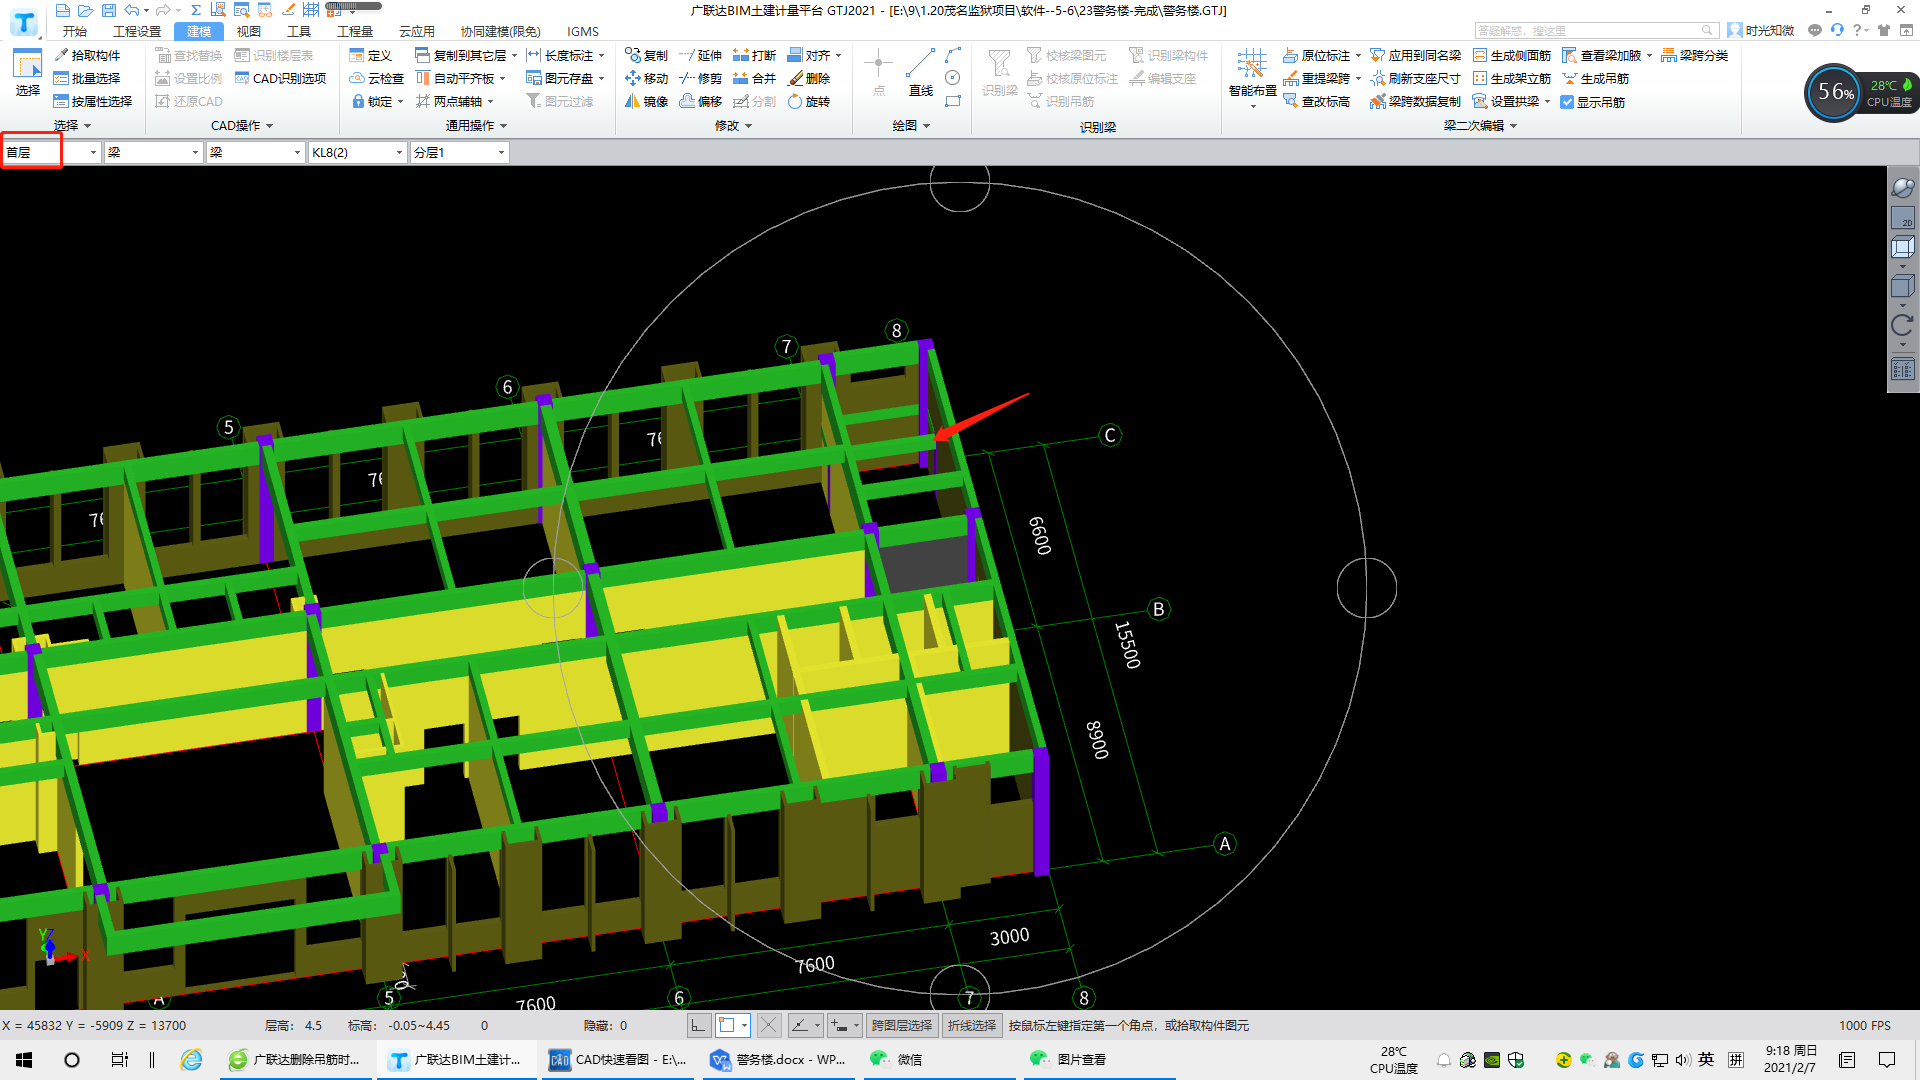Viewport: 1920px width, 1080px height.
Task: Run 云检查 cloud check
Action: tap(377, 78)
